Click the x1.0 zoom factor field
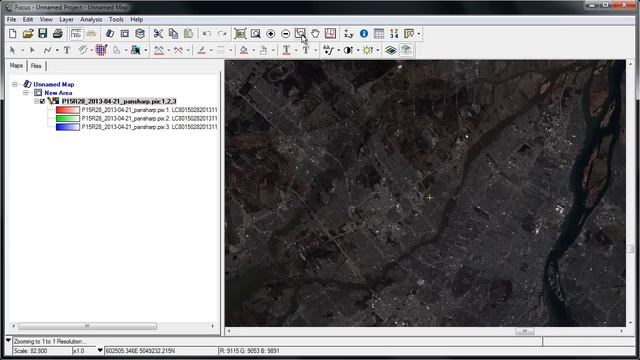This screenshot has width=640, height=360. click(84, 351)
